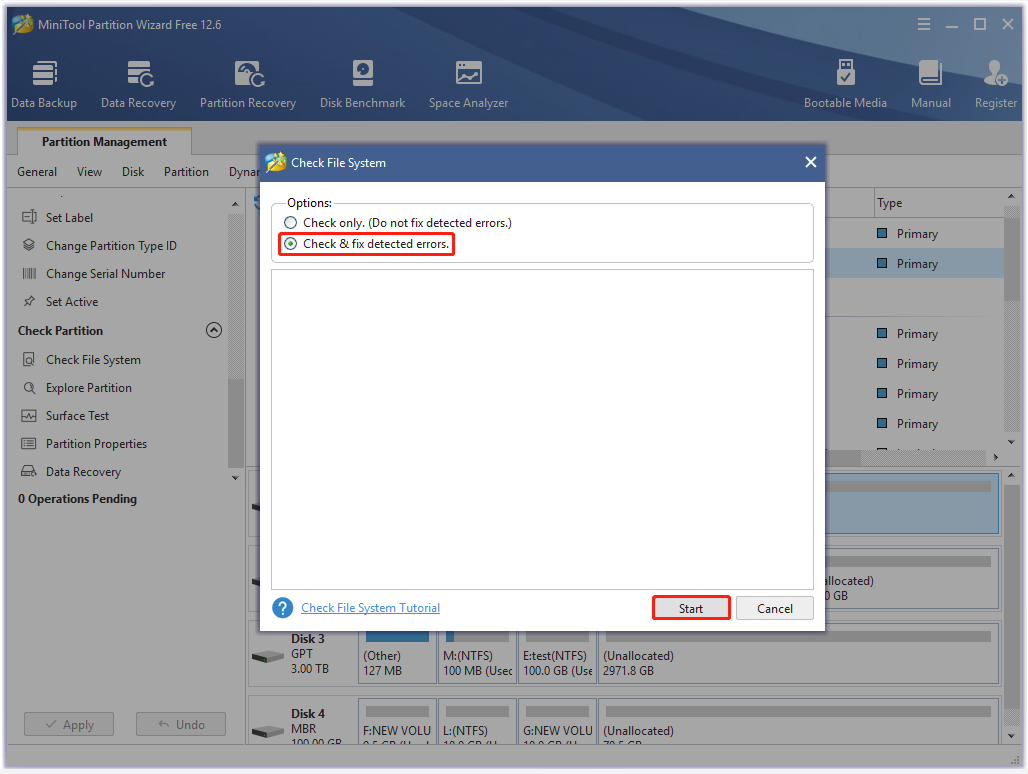Click 0 Operations Pending text
Screen dimensions: 1028x774
77,499
